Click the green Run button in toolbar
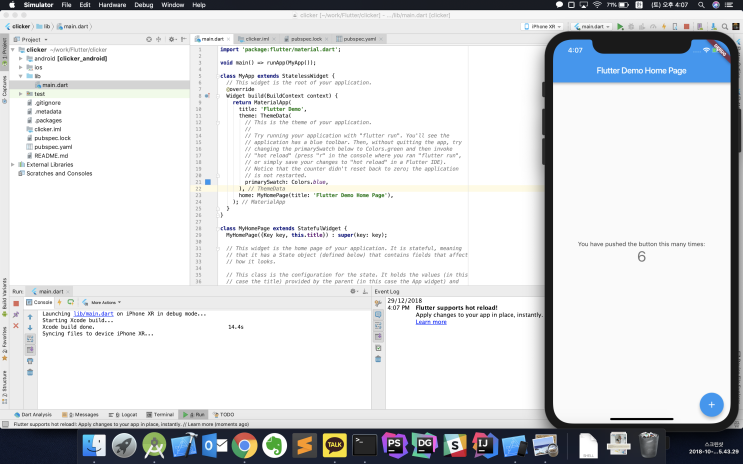The height and width of the screenshot is (464, 743). click(620, 26)
